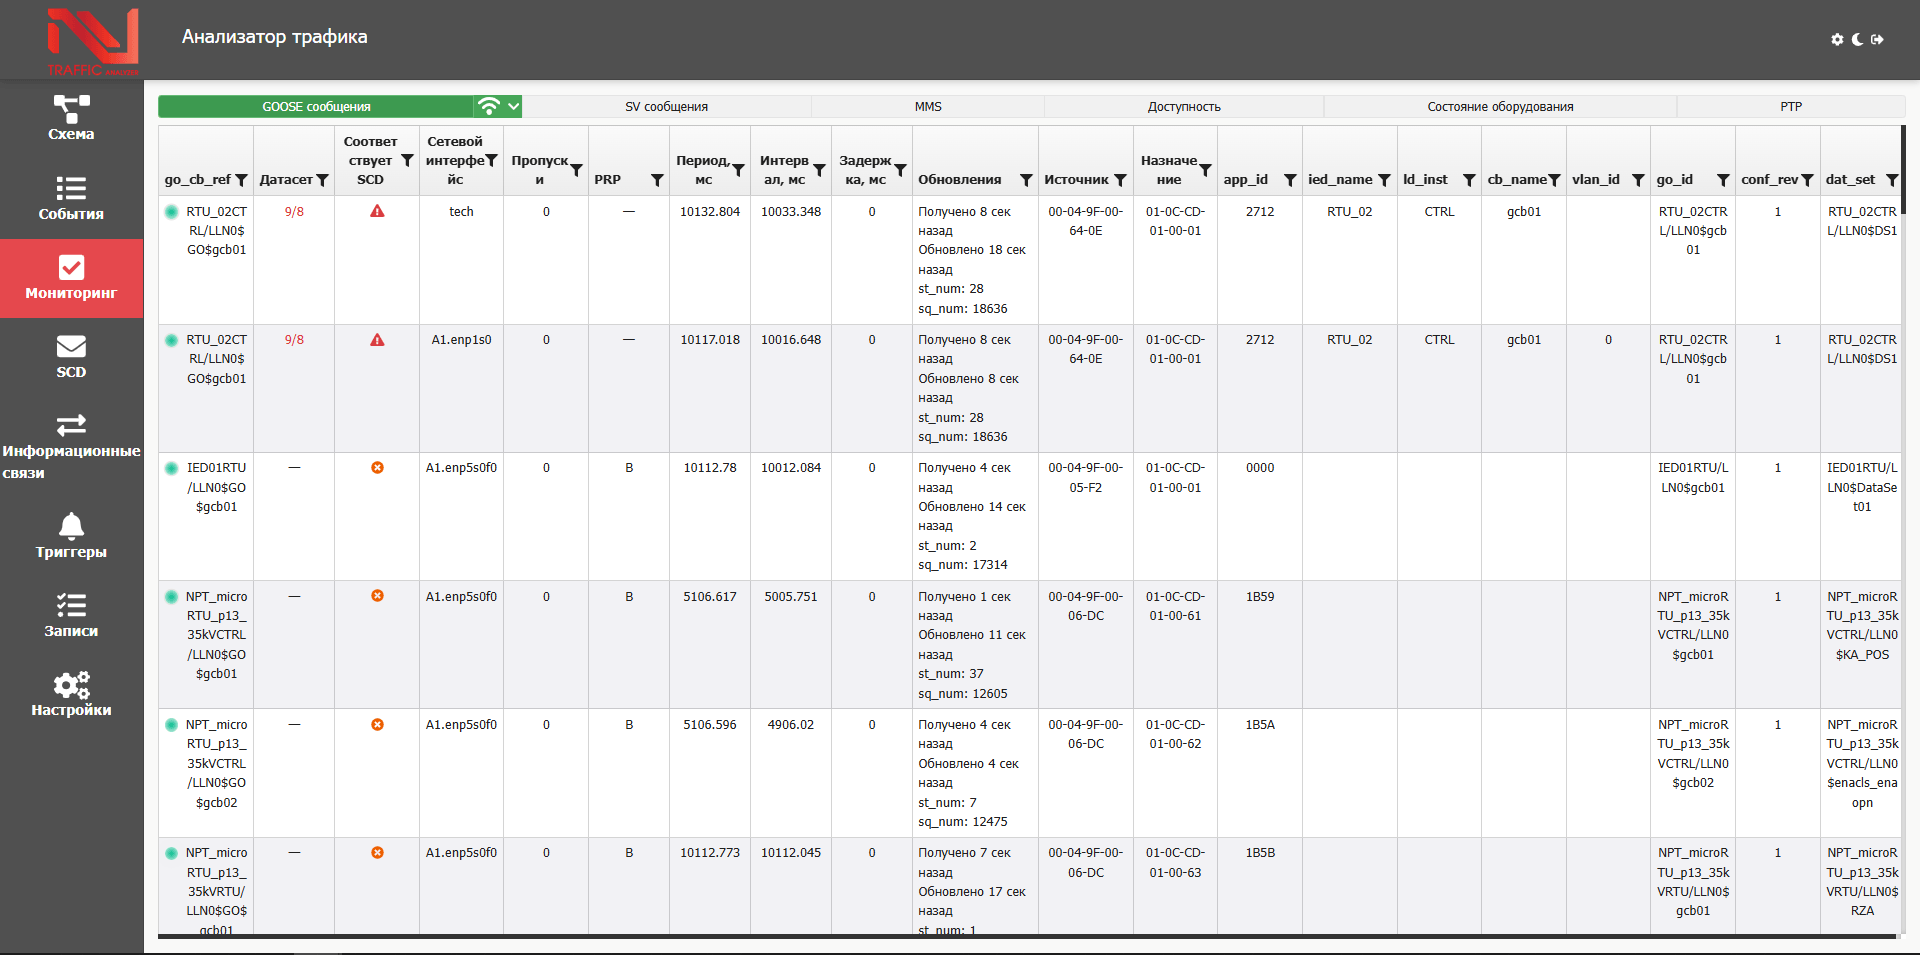
Task: Open the go_id column filter
Action: [x=1723, y=180]
